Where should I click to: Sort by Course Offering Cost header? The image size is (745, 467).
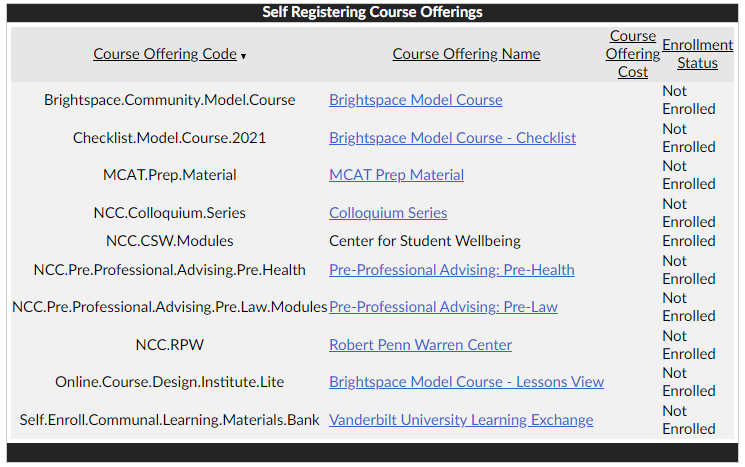pyautogui.click(x=632, y=54)
